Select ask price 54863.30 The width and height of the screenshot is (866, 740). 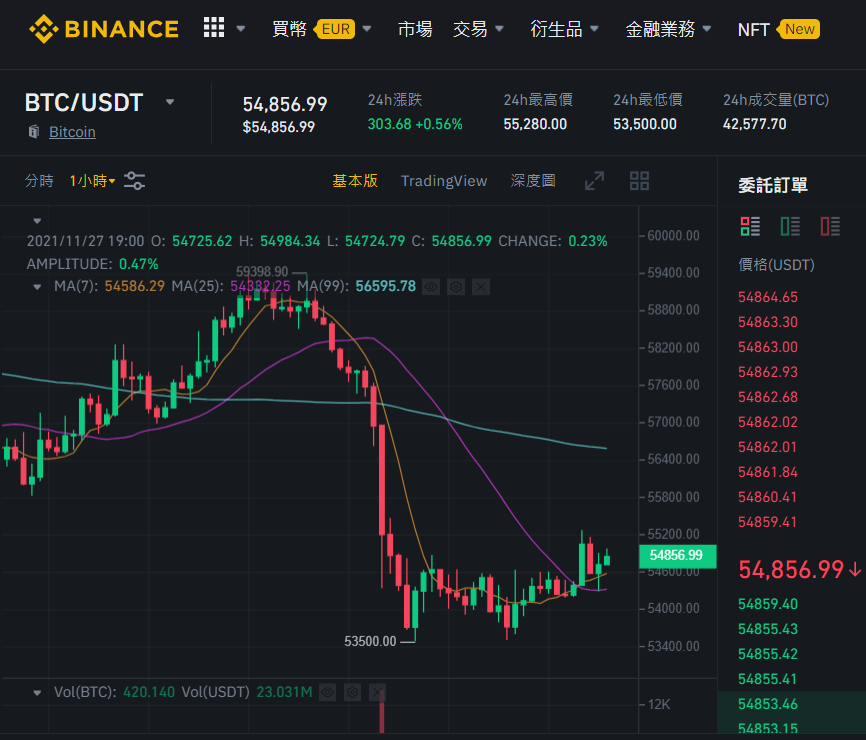(x=768, y=322)
